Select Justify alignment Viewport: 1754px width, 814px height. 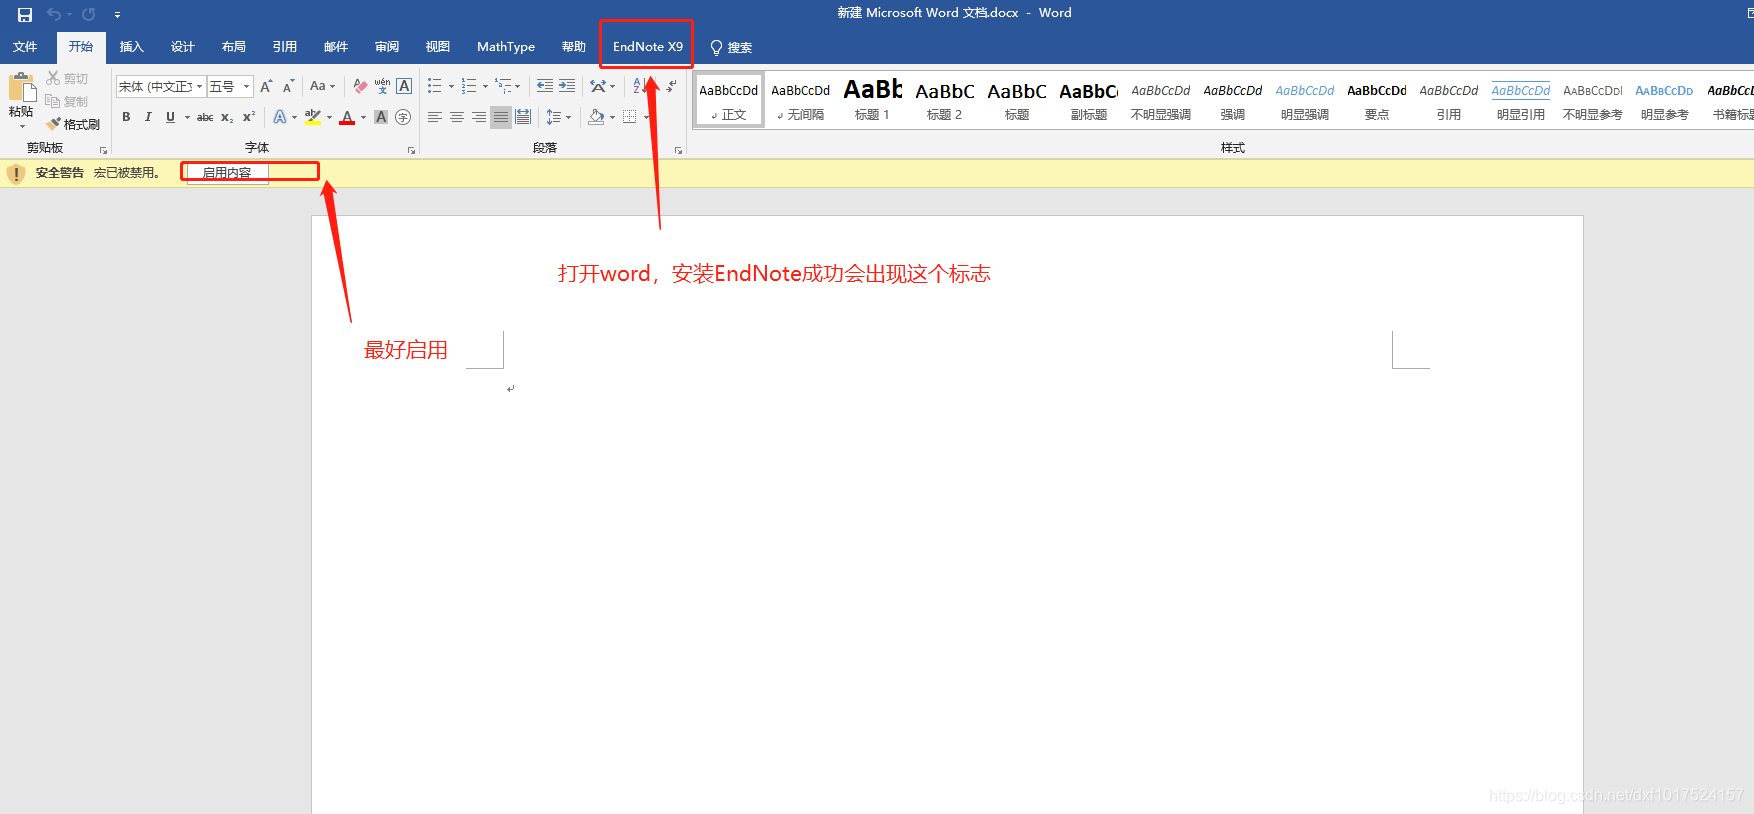501,117
